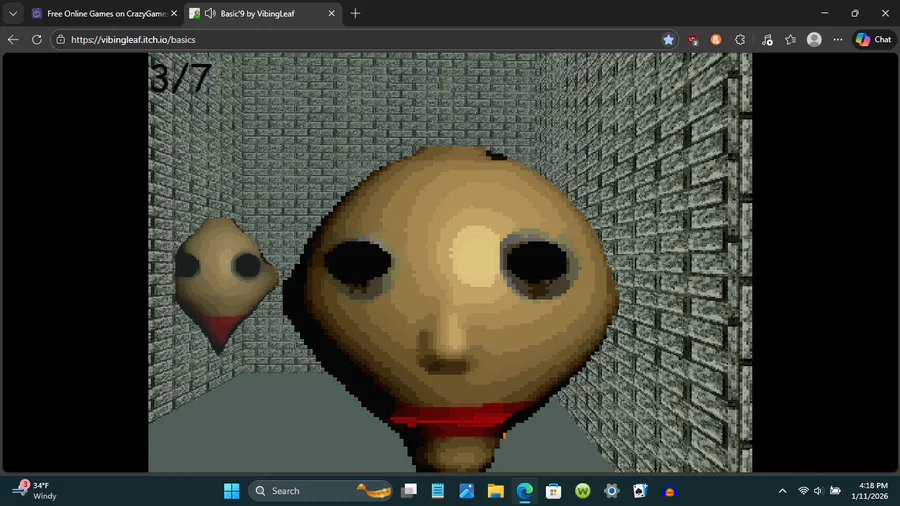
Task: Open the Settings and more ellipsis menu
Action: coord(838,40)
